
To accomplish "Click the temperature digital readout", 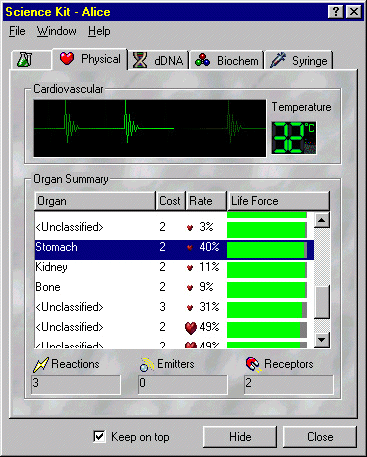I will [294, 138].
